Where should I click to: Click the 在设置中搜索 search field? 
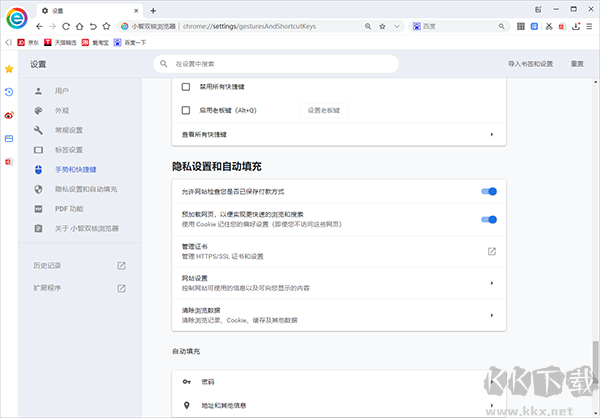click(320, 64)
